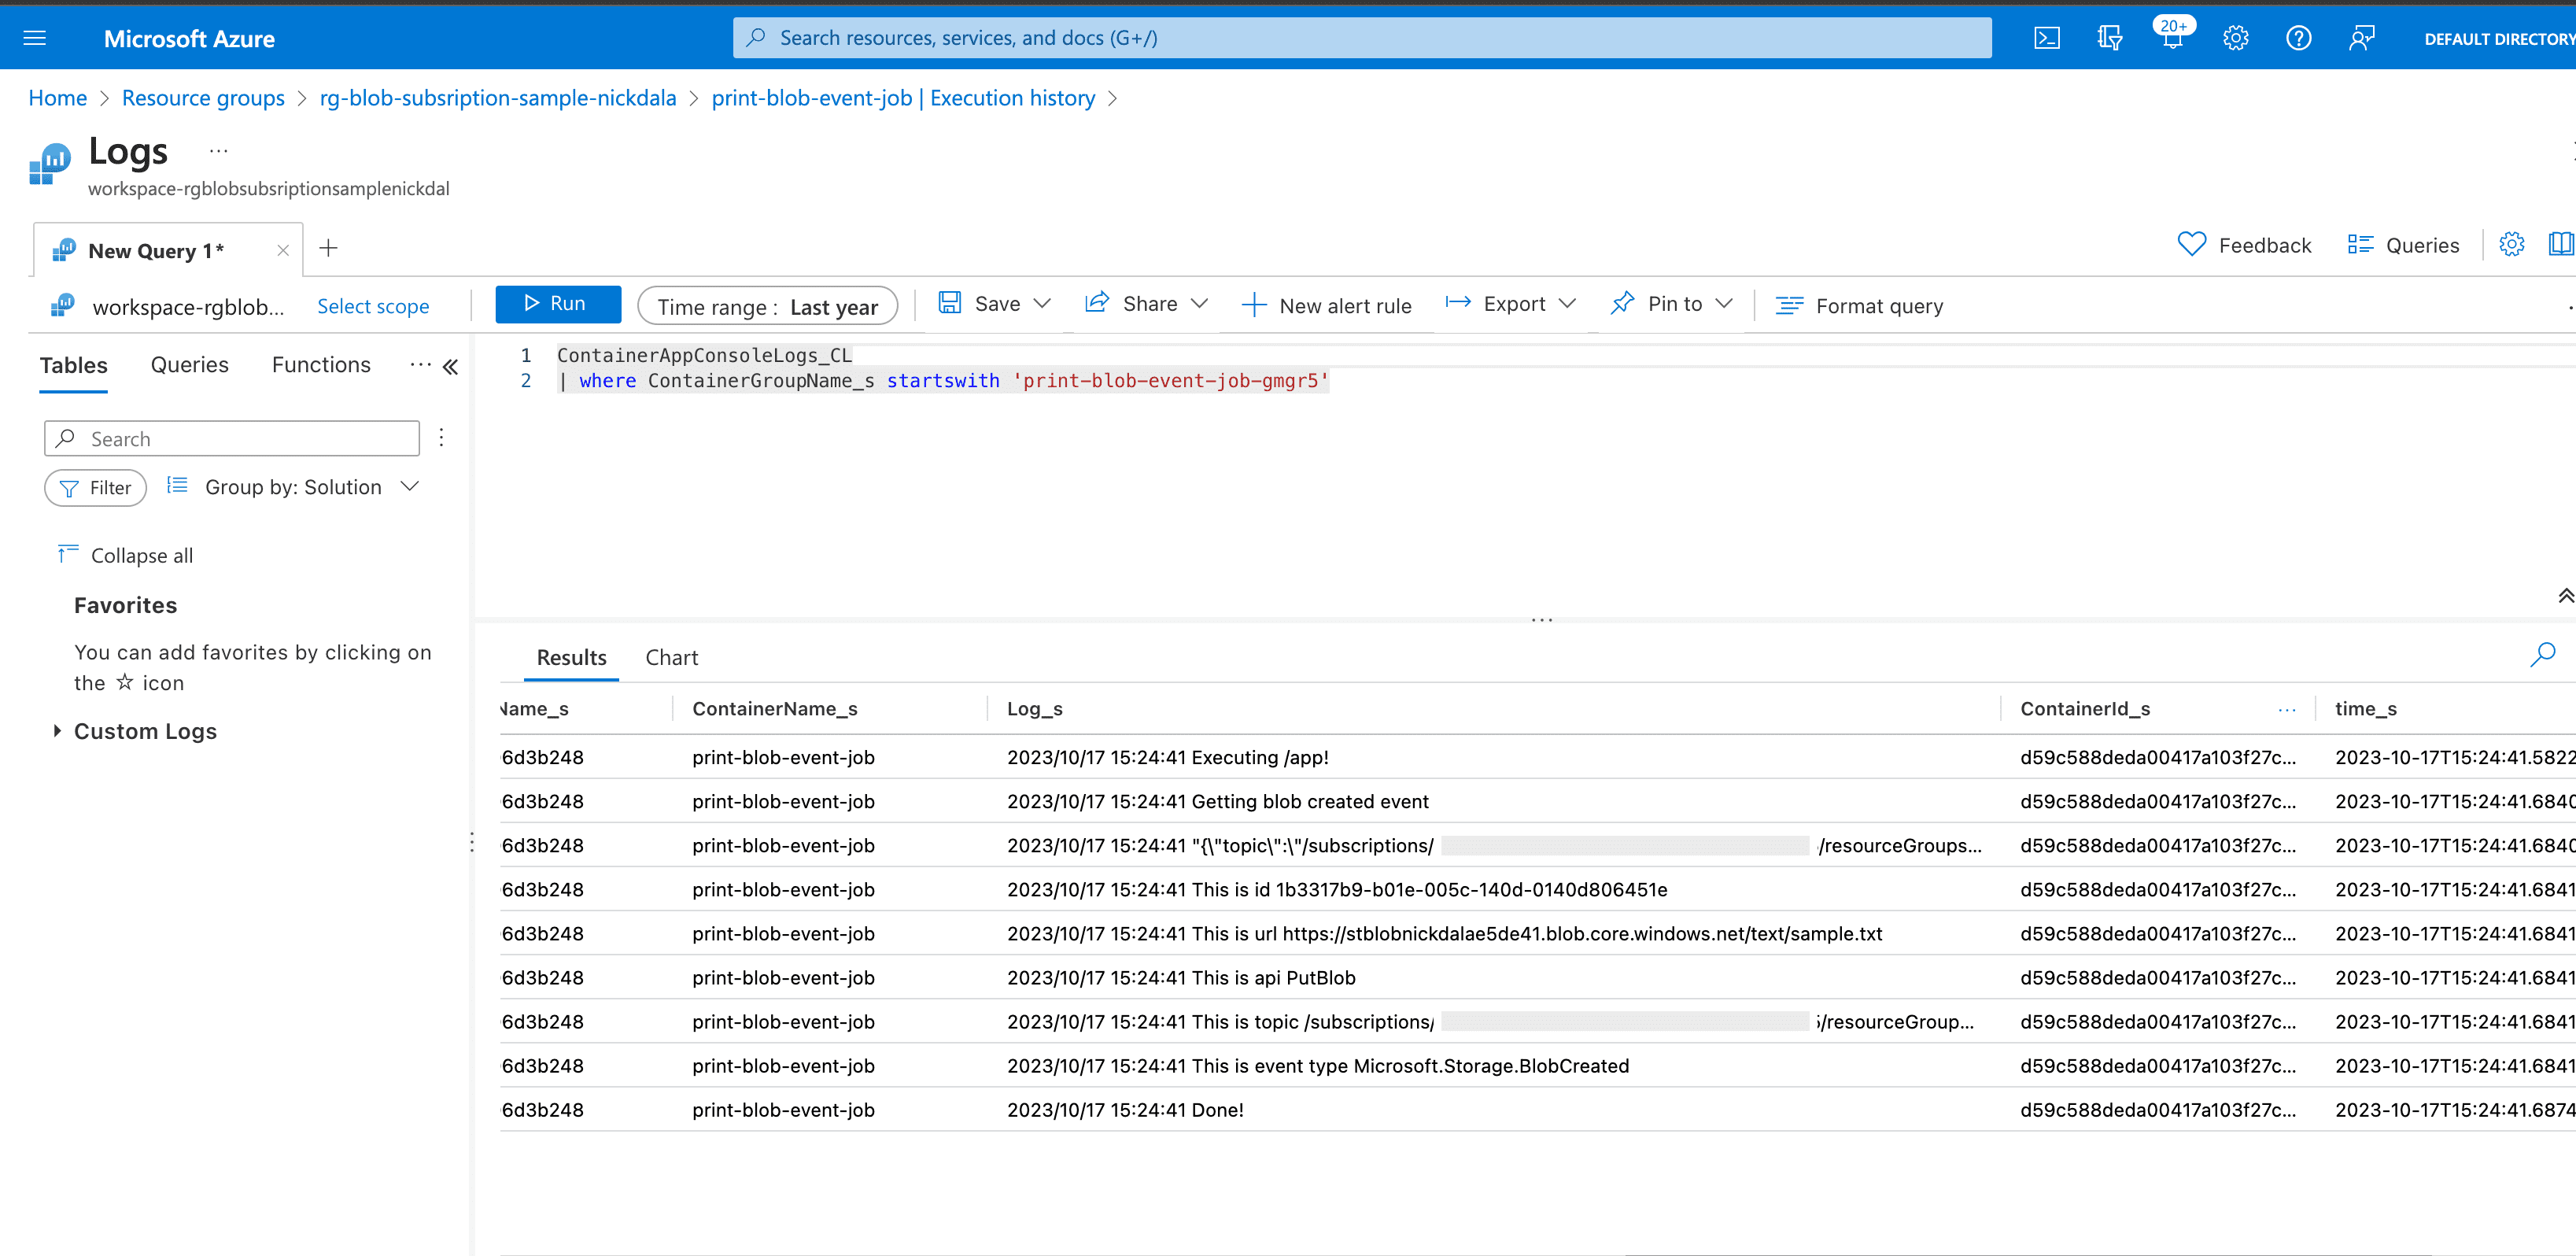Viewport: 2576px width, 1256px height.
Task: Select the Microsoft.Storage.BlobCreated event type row
Action: pyautogui.click(x=1537, y=1065)
